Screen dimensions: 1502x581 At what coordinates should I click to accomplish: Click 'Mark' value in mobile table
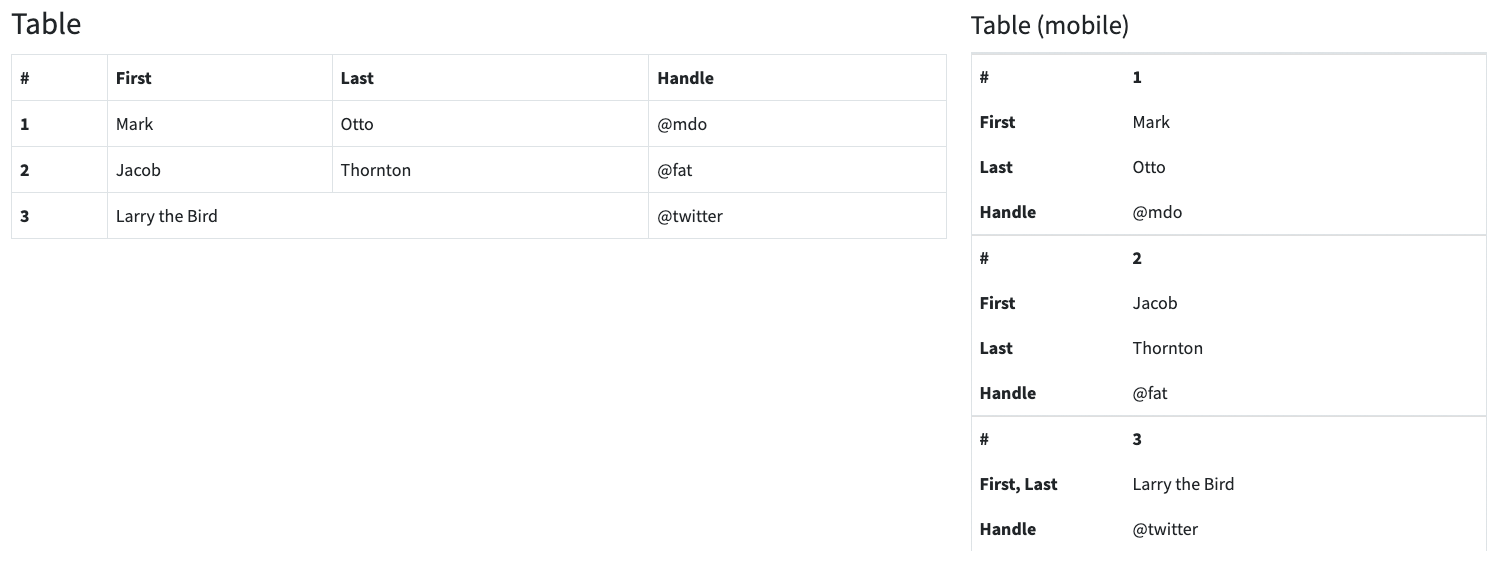point(1151,122)
